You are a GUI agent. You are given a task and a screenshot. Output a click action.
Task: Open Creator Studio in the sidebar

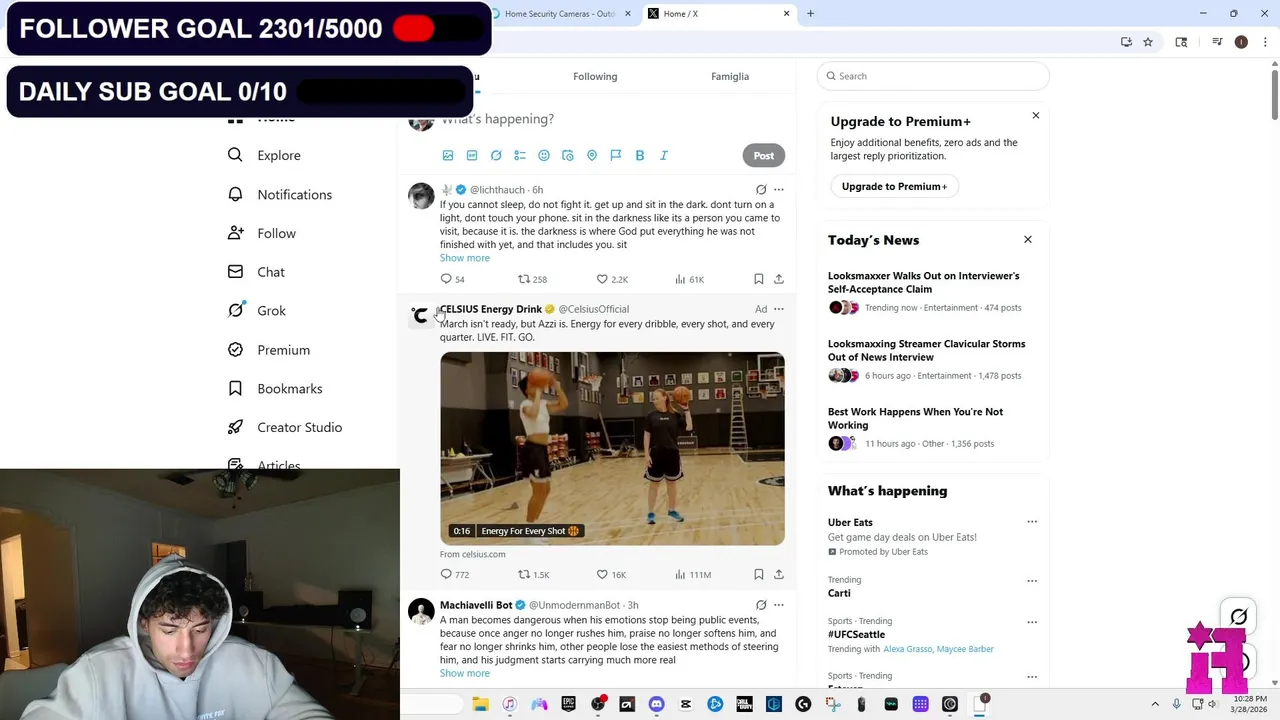coord(285,427)
